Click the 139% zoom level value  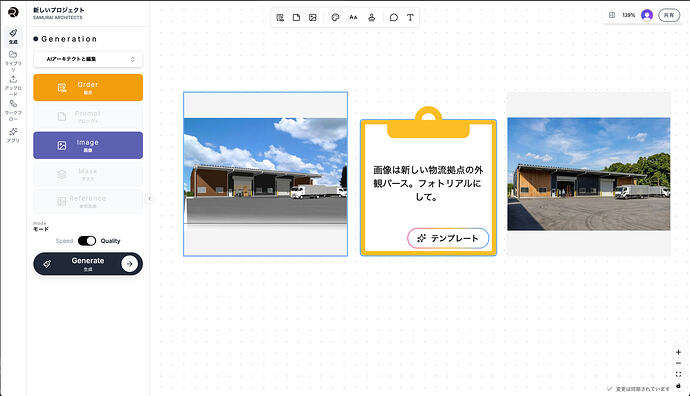[628, 15]
